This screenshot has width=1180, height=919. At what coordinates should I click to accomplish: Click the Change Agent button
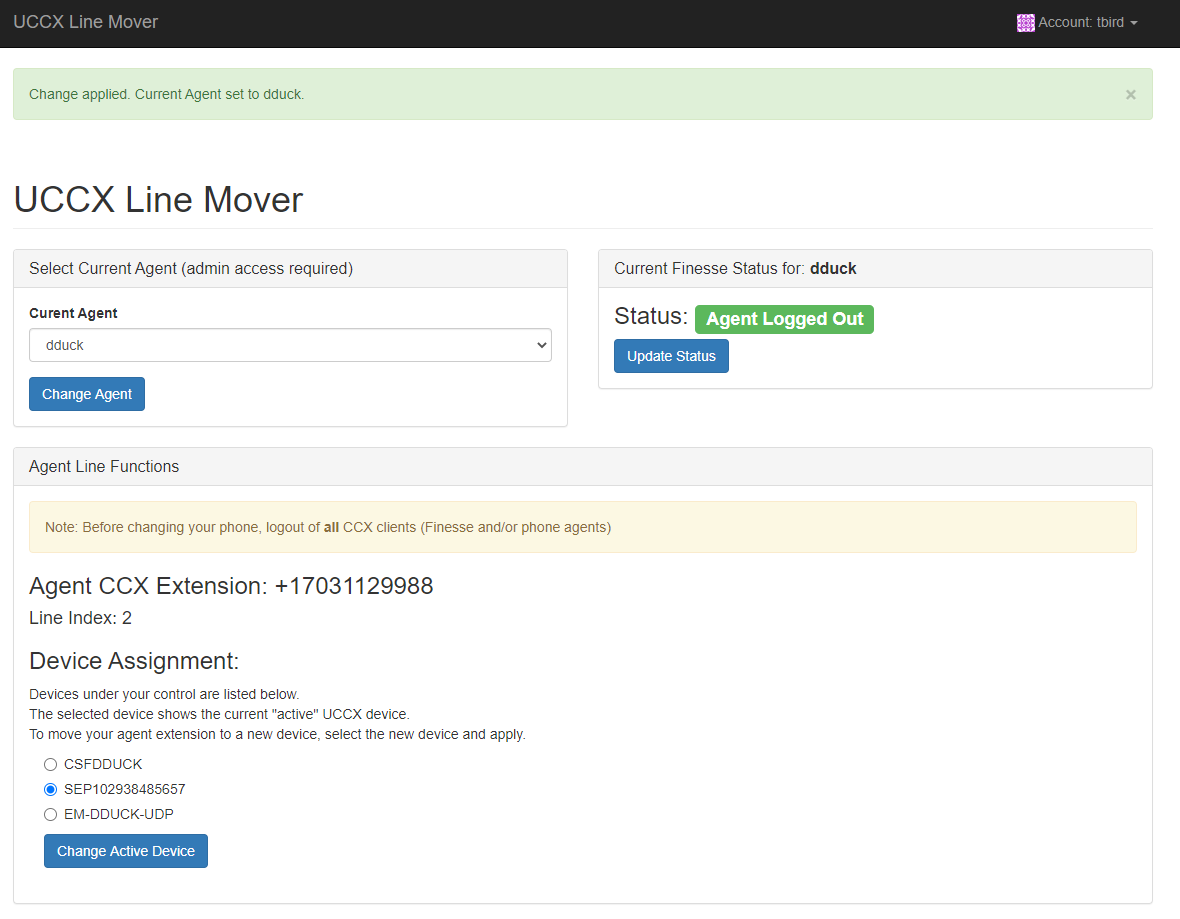coord(87,394)
